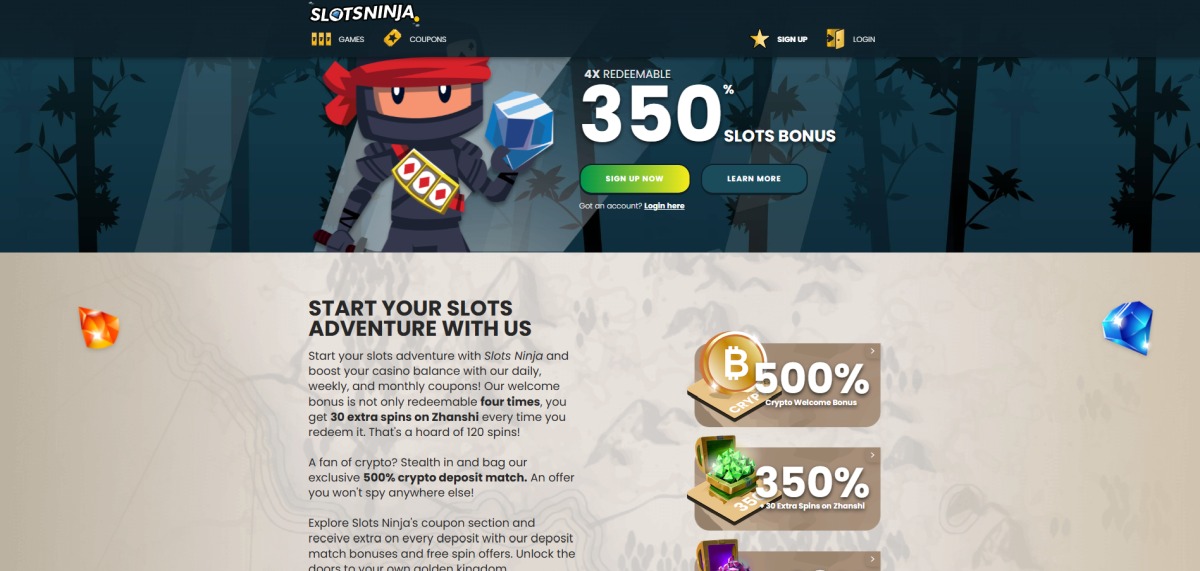This screenshot has width=1200, height=571.
Task: Click the slot machine Games icon
Action: pos(321,39)
